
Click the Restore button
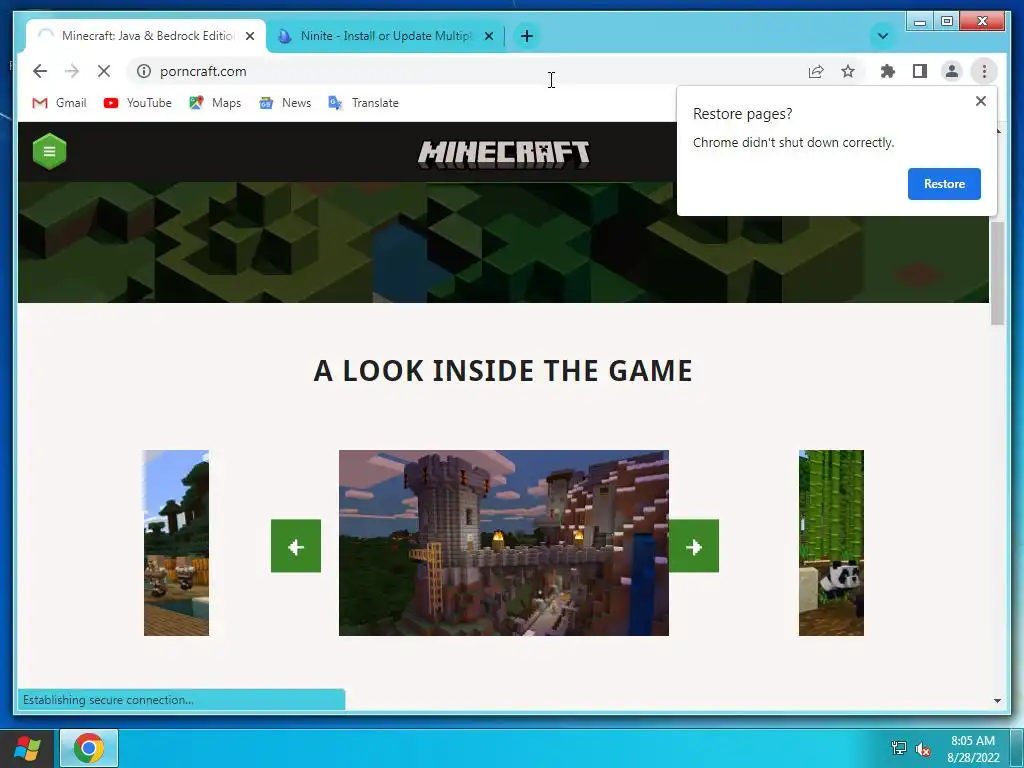[944, 184]
